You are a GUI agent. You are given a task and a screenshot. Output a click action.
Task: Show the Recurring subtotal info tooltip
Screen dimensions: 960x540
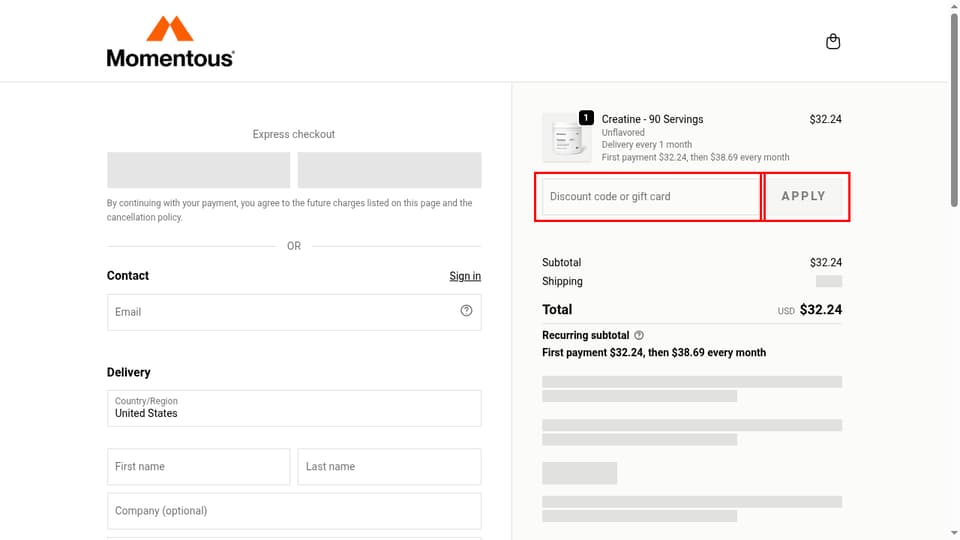(x=639, y=336)
